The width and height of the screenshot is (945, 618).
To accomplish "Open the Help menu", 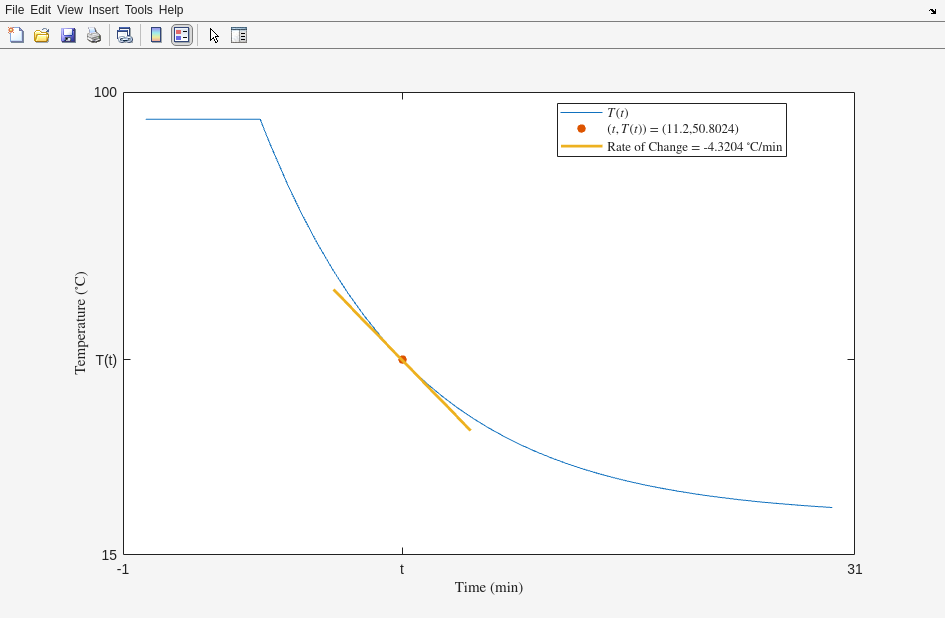I will (171, 10).
